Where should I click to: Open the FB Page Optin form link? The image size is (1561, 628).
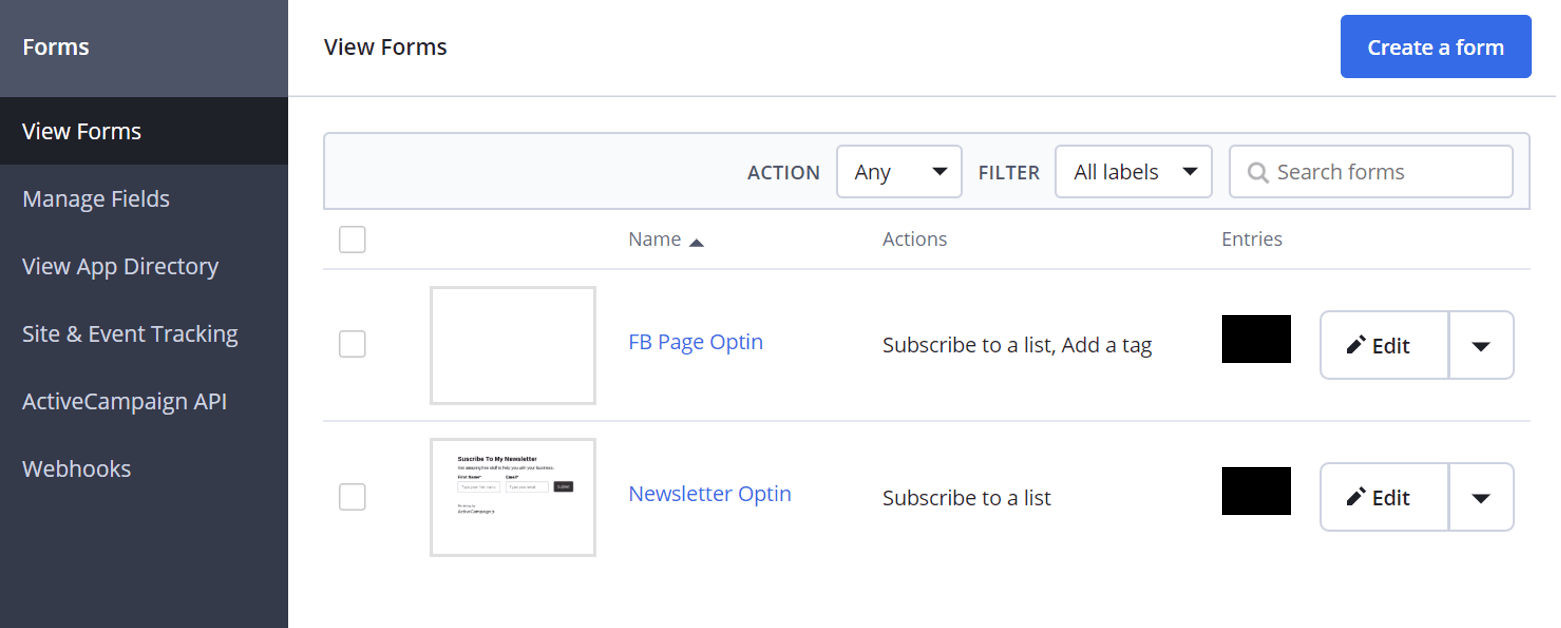pyautogui.click(x=695, y=342)
